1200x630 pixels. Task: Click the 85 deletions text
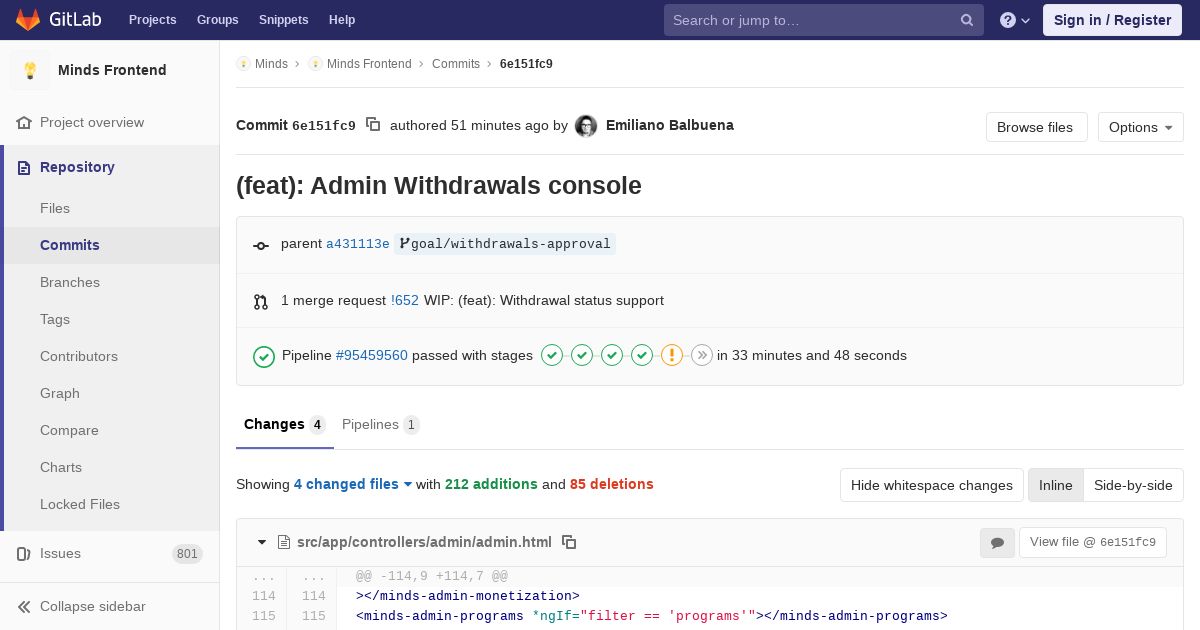coord(612,484)
